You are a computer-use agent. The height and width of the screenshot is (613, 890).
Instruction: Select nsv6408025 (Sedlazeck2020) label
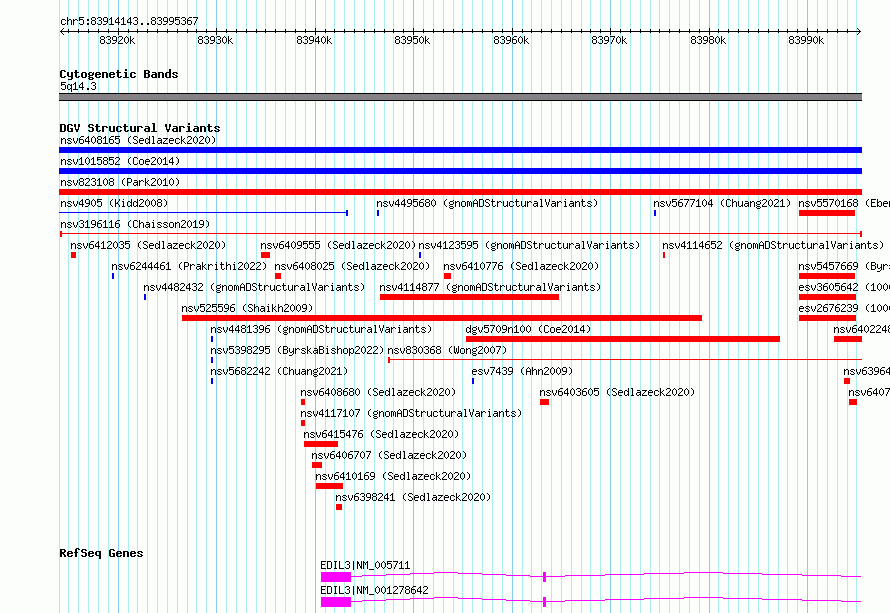352,266
